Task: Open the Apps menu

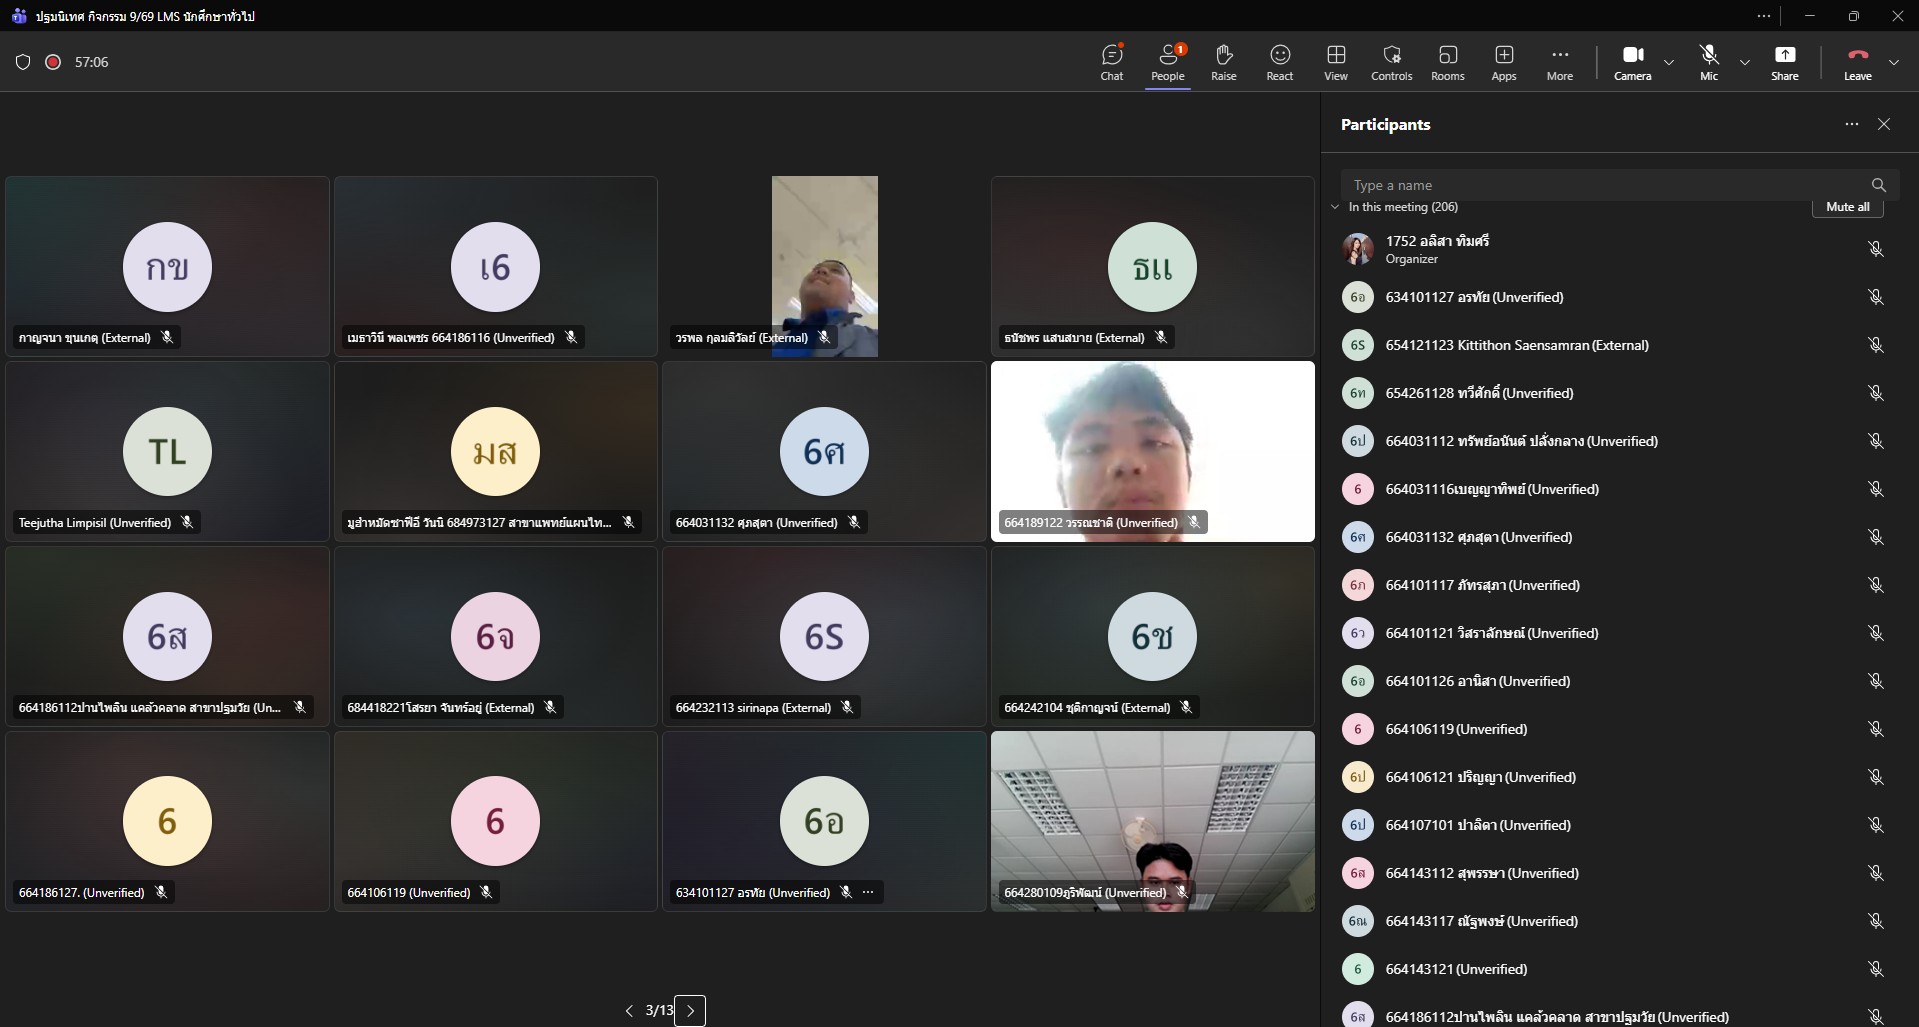Action: [x=1503, y=62]
